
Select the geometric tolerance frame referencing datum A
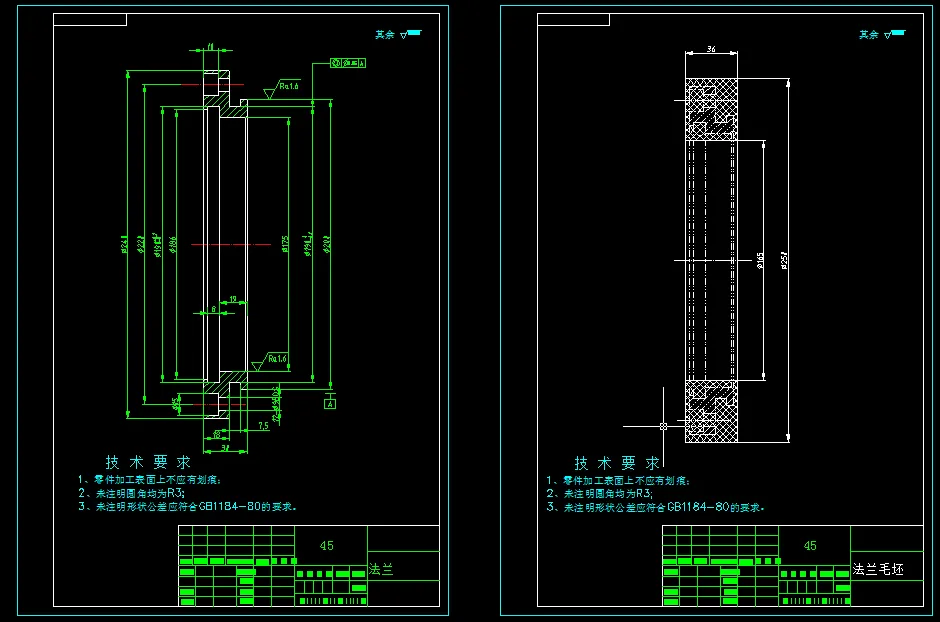[x=348, y=63]
